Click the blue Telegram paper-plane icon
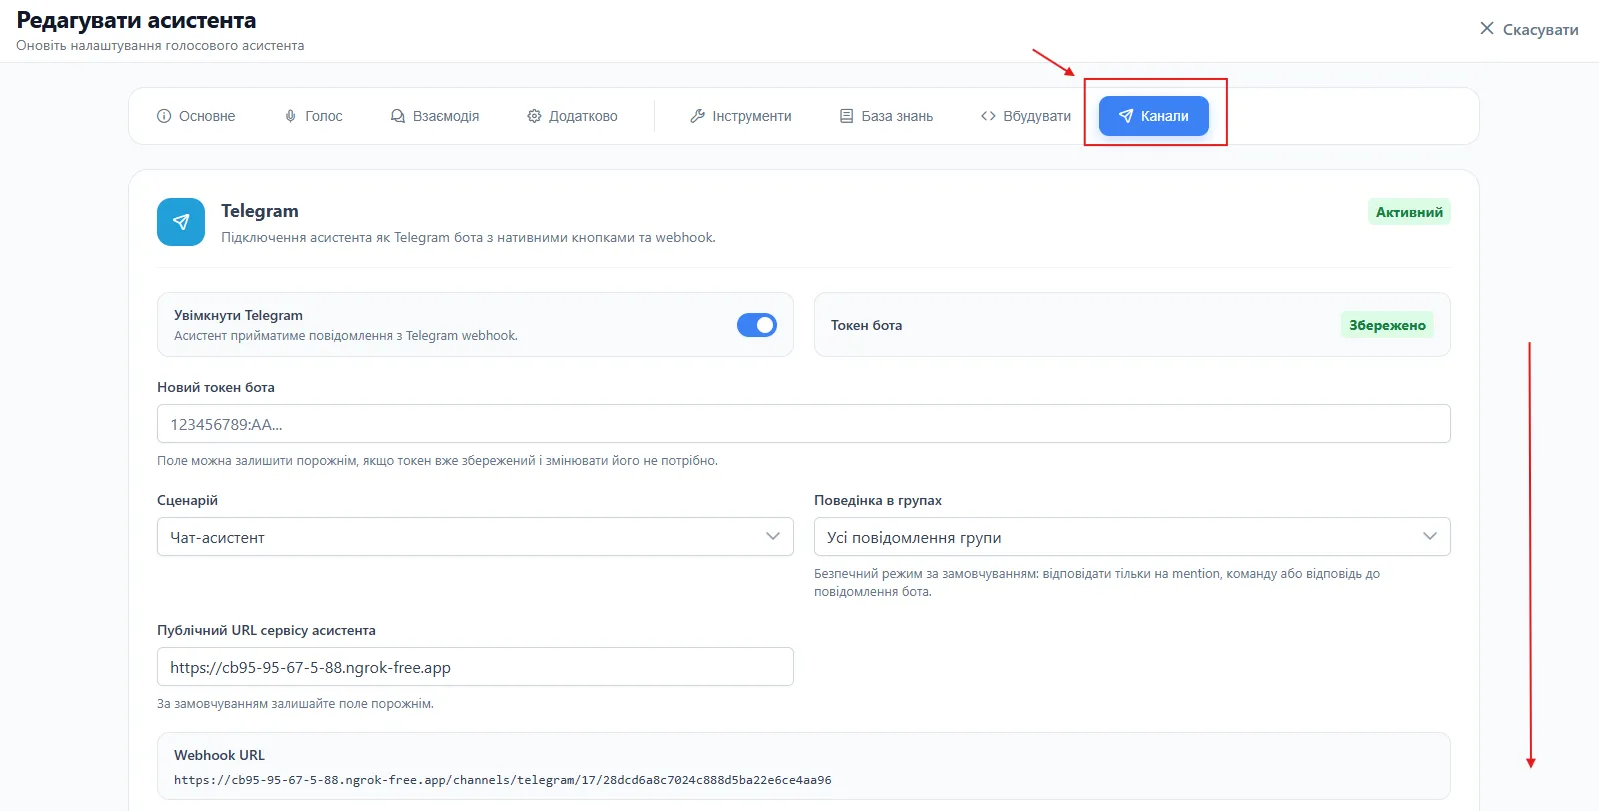The height and width of the screenshot is (811, 1599). tap(181, 222)
